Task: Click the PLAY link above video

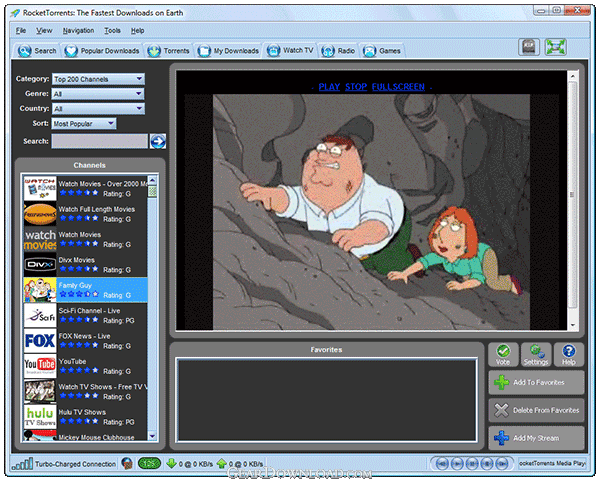Action: pos(329,87)
